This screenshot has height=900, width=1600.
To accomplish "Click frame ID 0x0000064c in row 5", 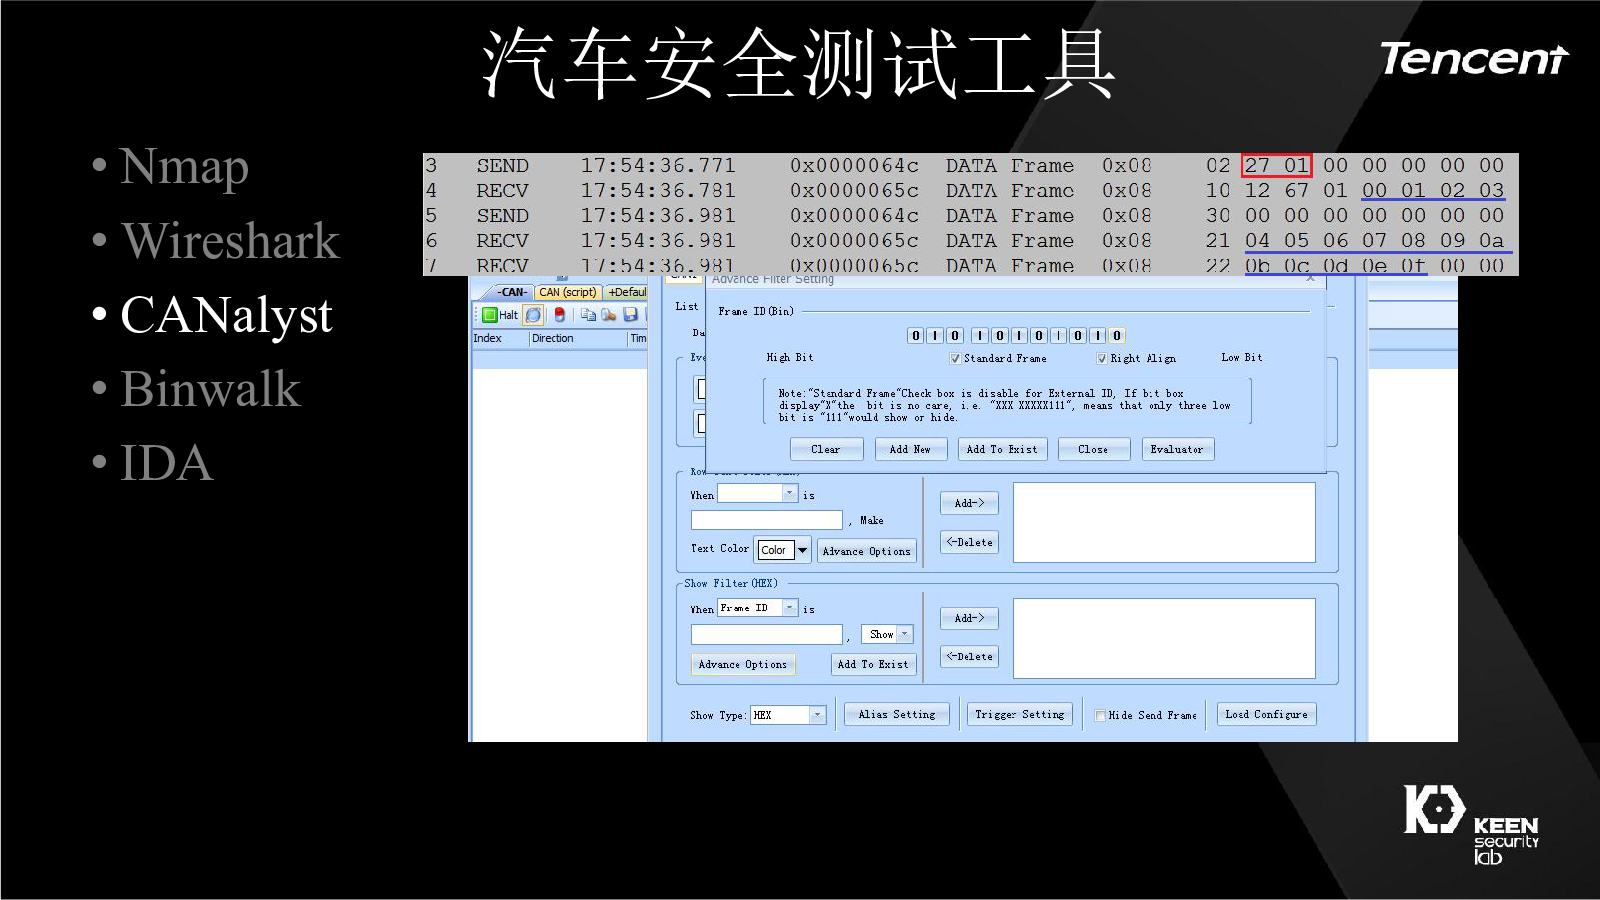I will [x=854, y=215].
